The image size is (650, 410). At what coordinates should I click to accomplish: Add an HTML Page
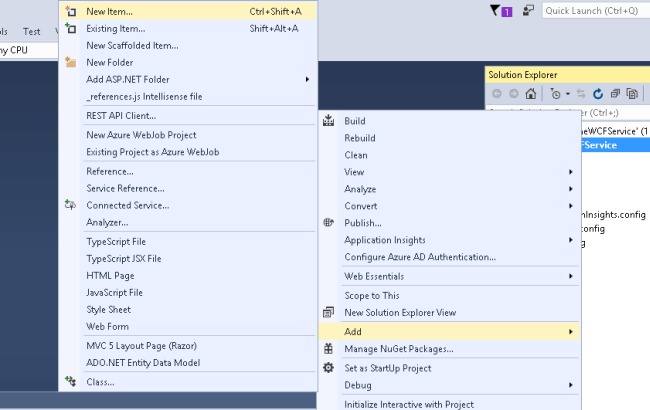[188, 276]
